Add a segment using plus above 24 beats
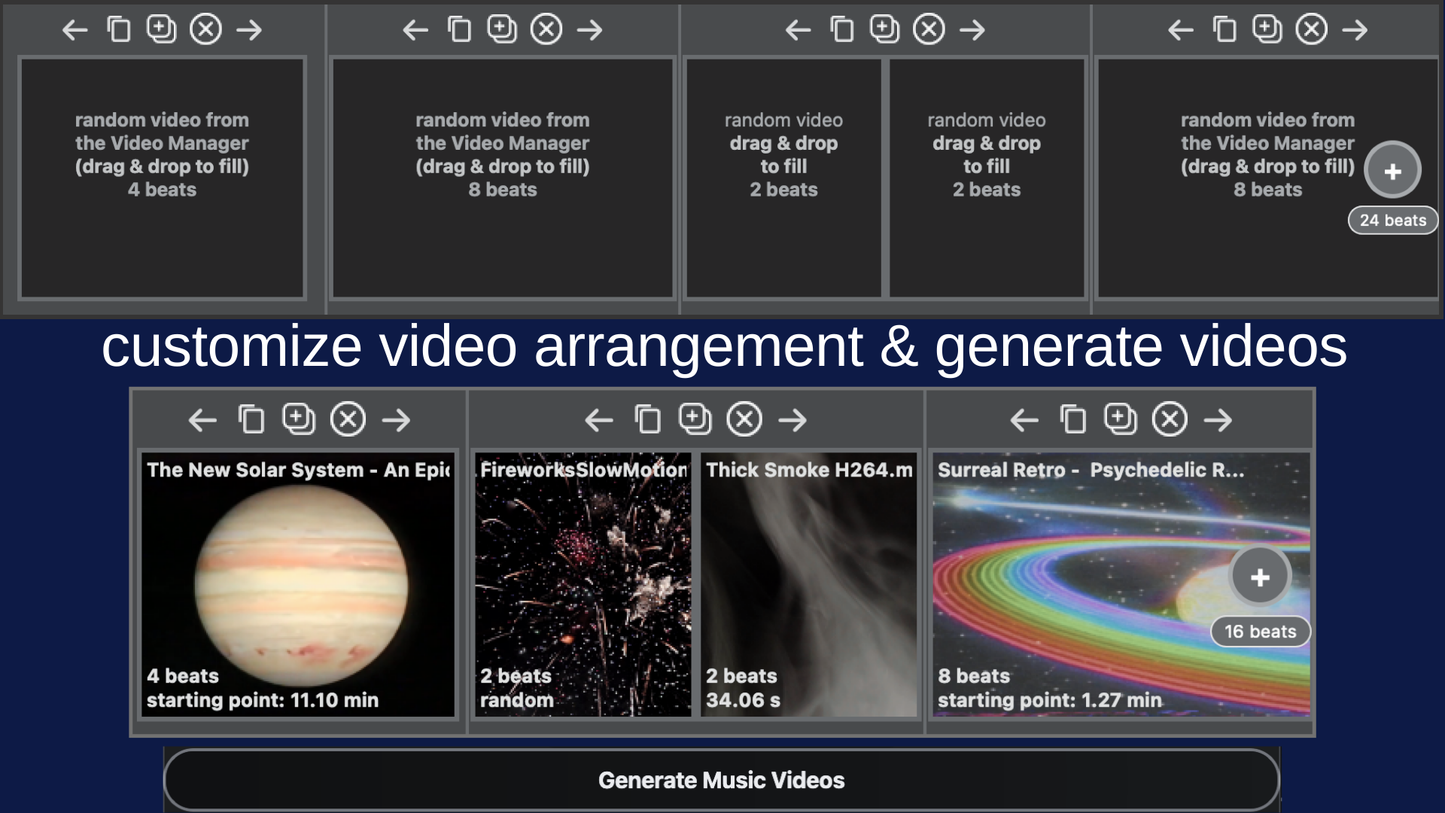 pos(1392,171)
